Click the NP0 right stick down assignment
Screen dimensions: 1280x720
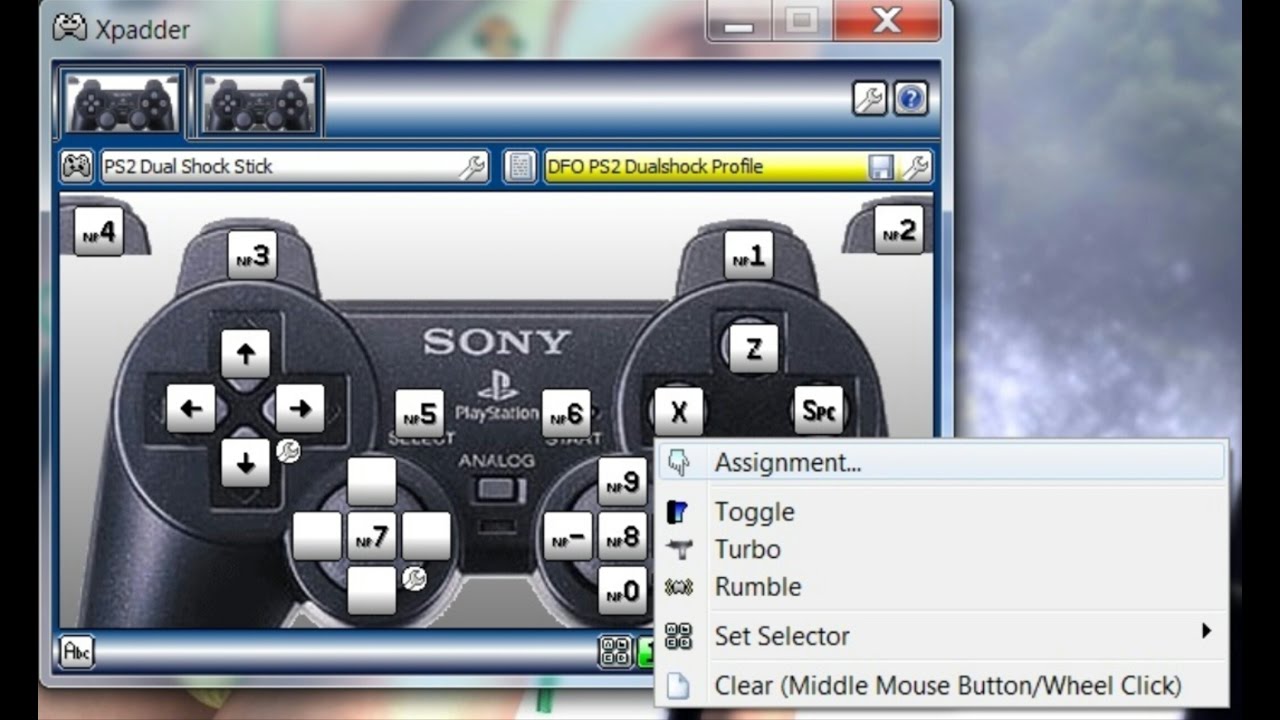622,590
